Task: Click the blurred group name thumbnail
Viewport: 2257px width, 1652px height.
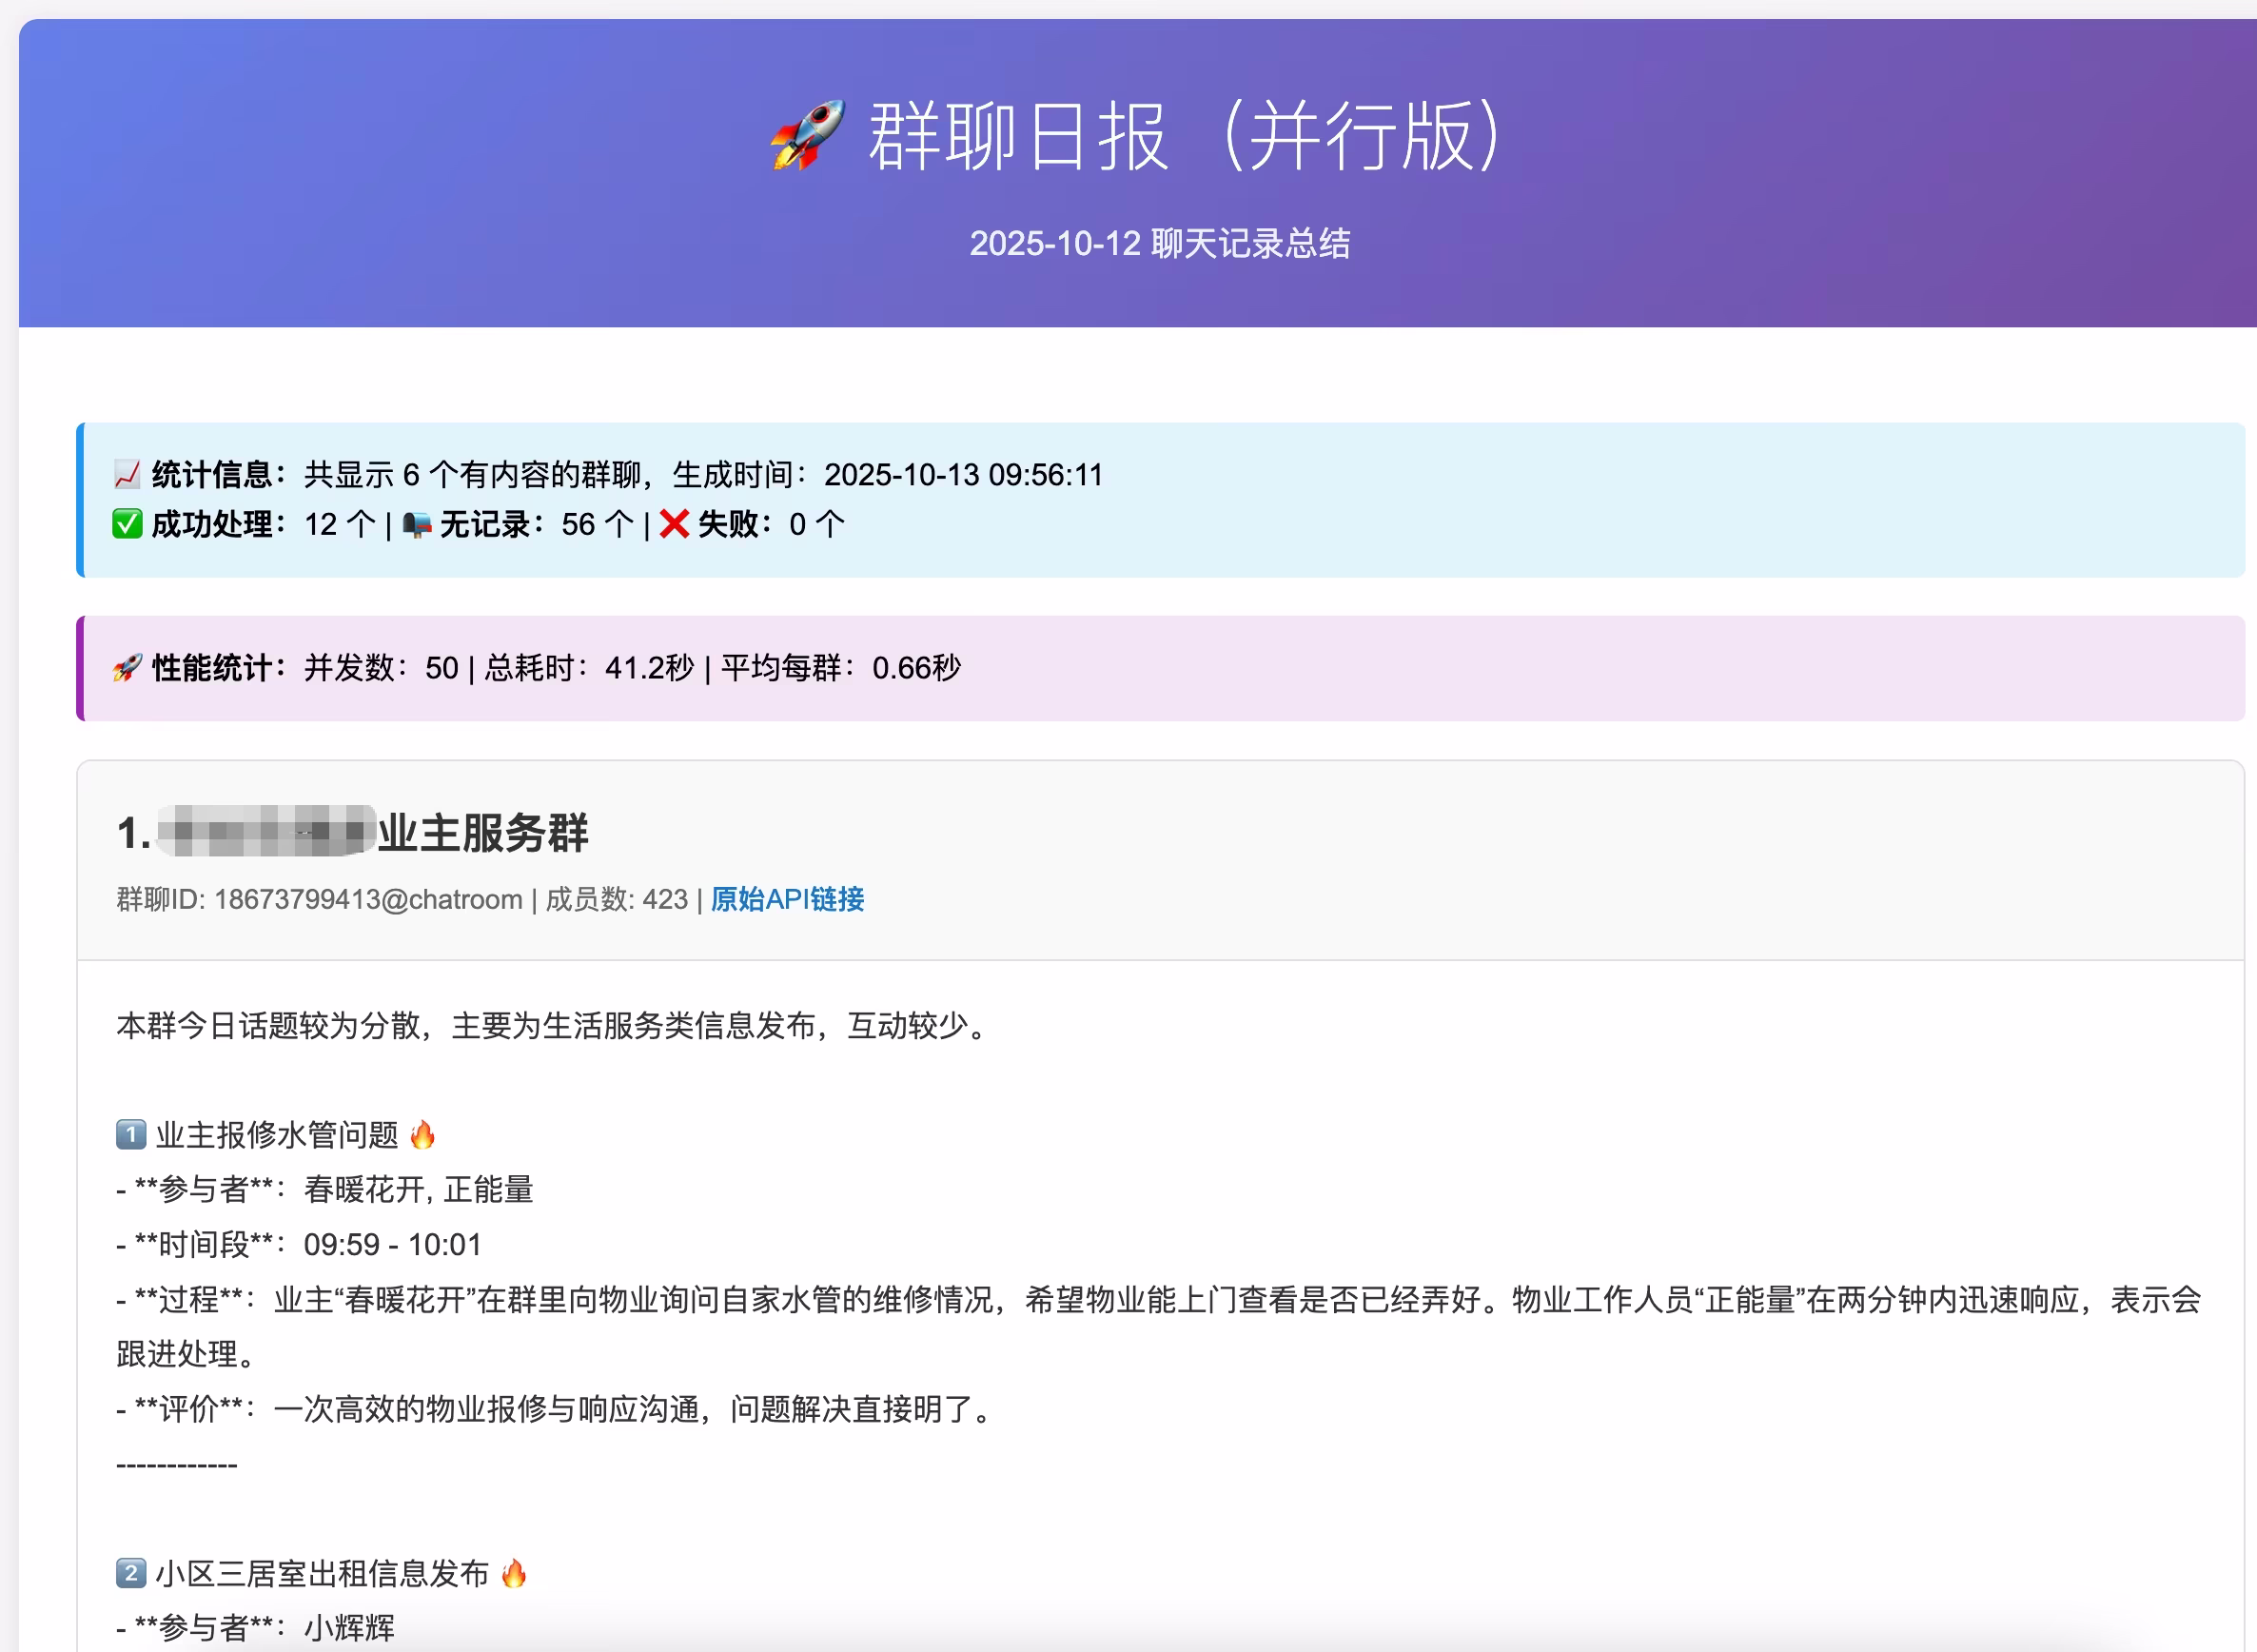Action: (x=266, y=831)
